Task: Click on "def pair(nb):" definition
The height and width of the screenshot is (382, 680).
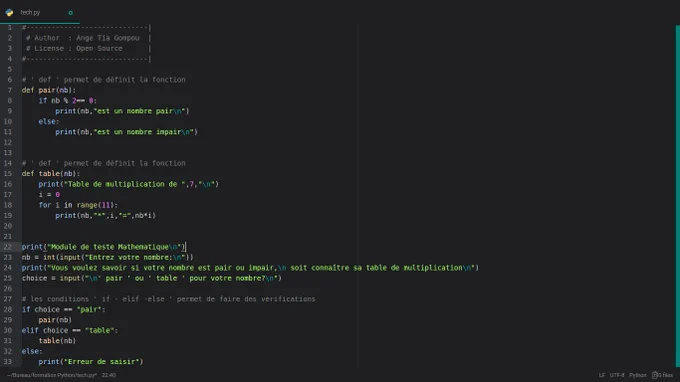Action: [49, 90]
